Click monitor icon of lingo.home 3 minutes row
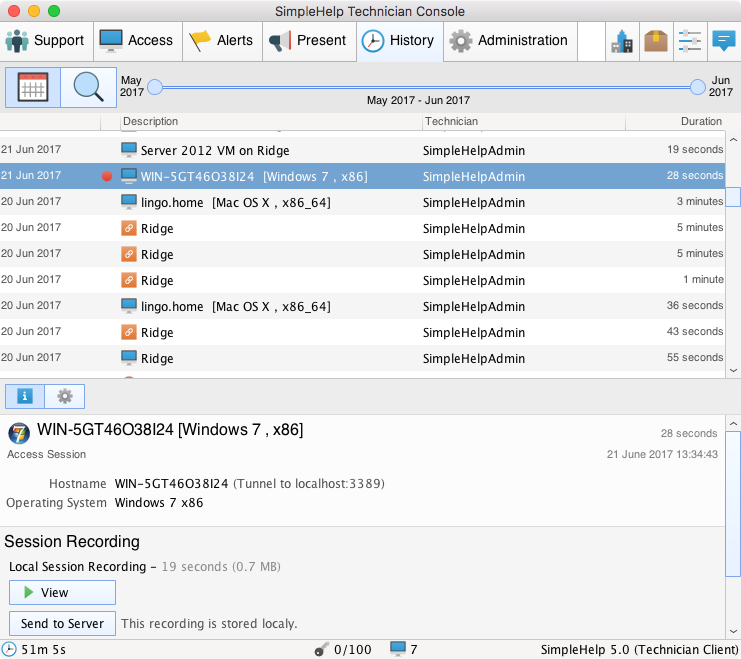This screenshot has height=659, width=741. (x=129, y=201)
